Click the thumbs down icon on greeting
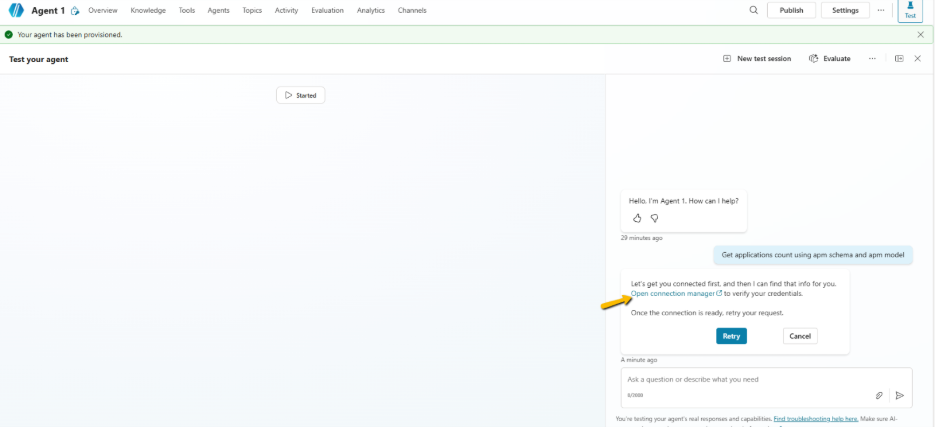The image size is (936, 427). coord(654,218)
